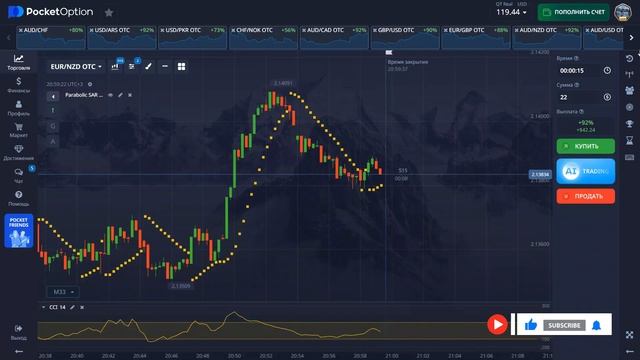Screen dimensions: 640x360
Task: Open the Торговля trading section icon
Action: pos(18,59)
